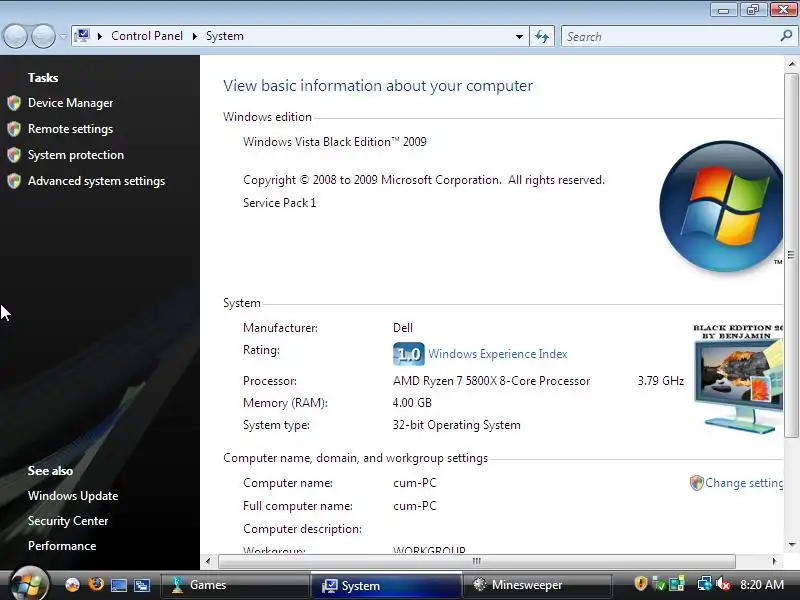
Task: Open the Windows Start orb
Action: [30, 584]
